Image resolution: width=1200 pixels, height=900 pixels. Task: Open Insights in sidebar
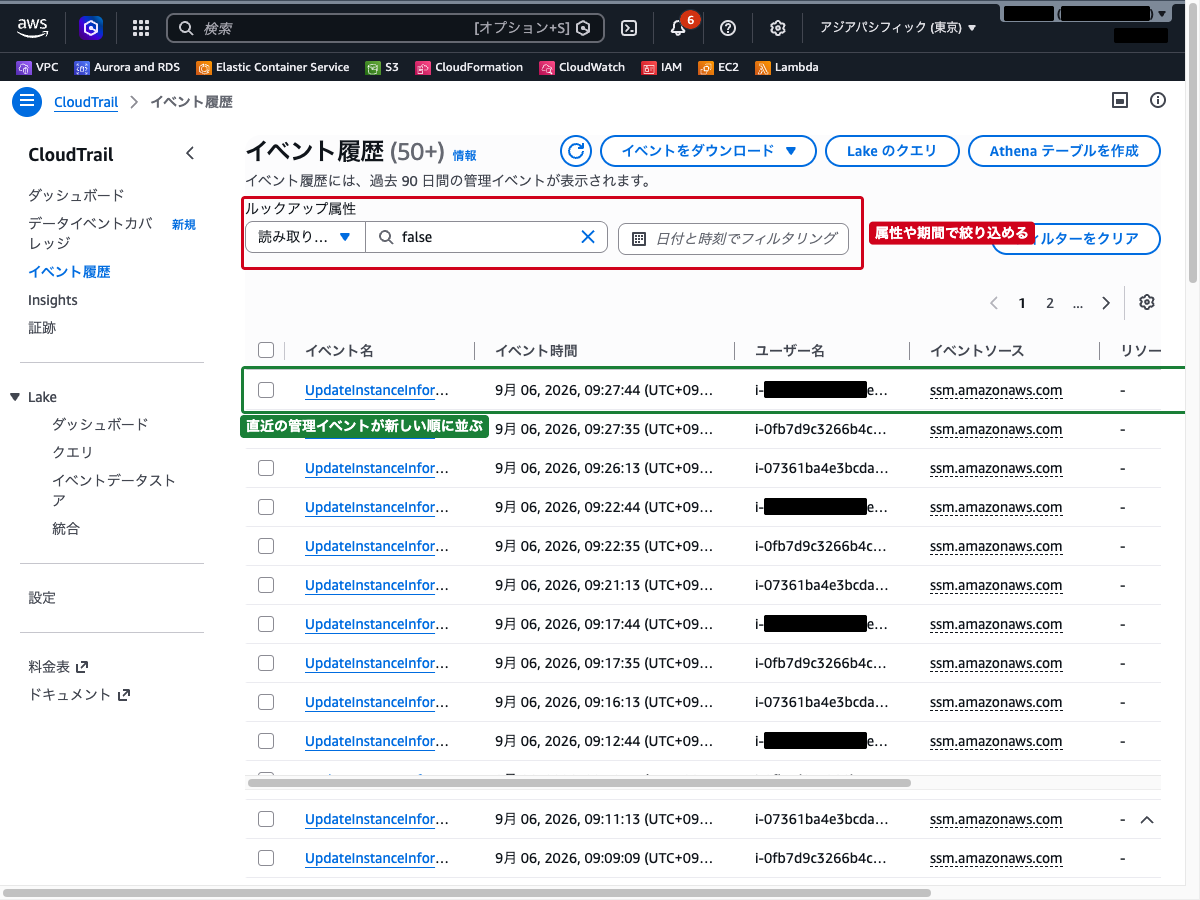tap(53, 300)
